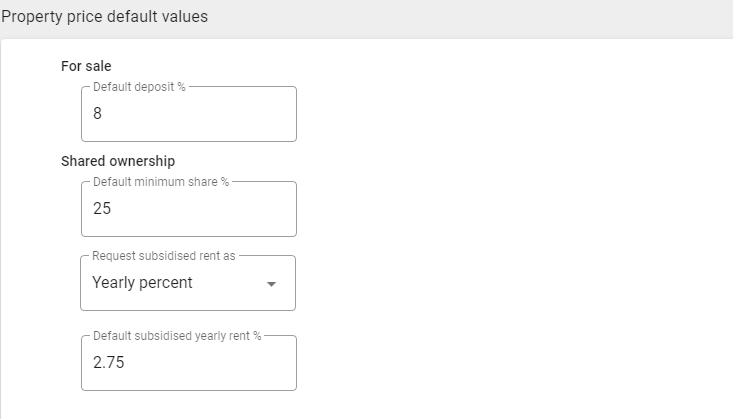This screenshot has width=733, height=419.
Task: Click the Shared ownership section heading
Action: (x=118, y=161)
